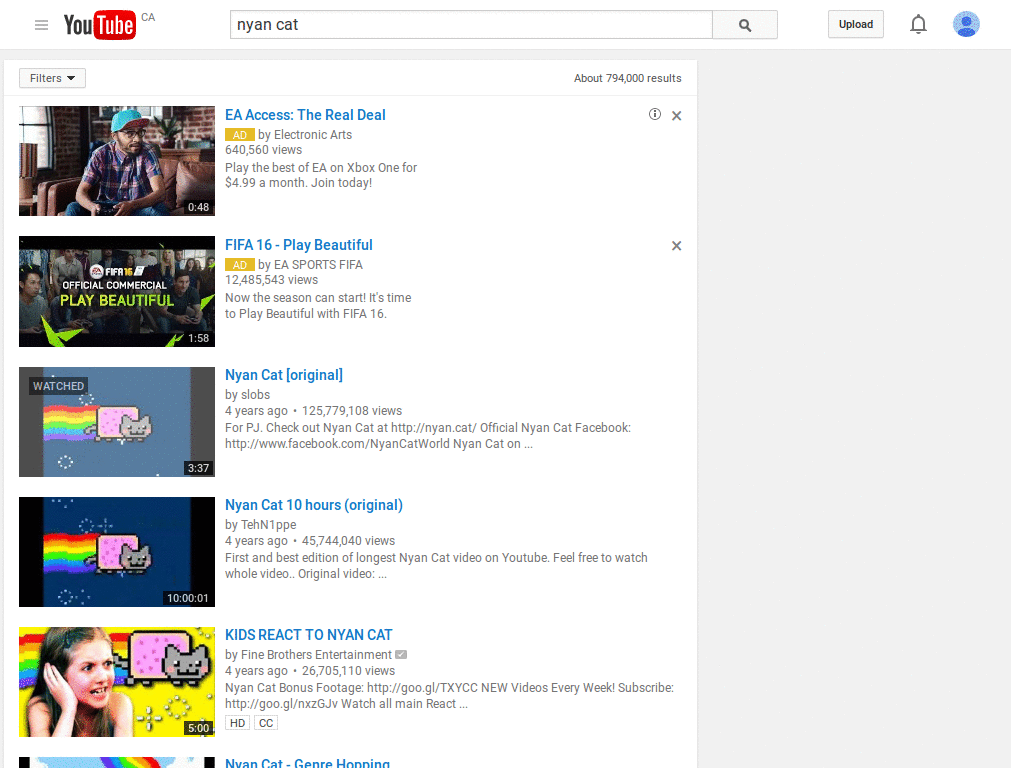
Task: Click the watched Nyan Cat original thumbnail
Action: click(x=117, y=422)
